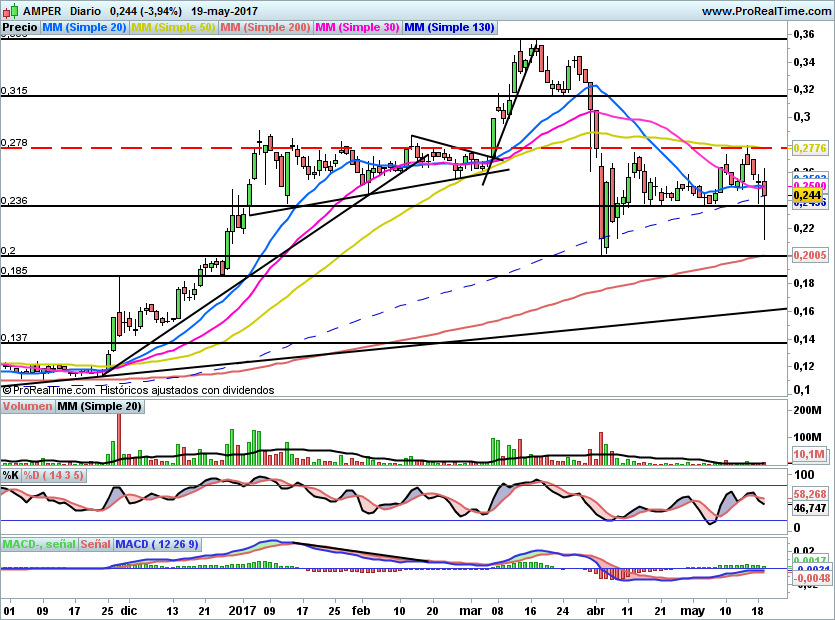The image size is (835, 620).
Task: Click the MM (Simple 20) blue label
Action: [x=85, y=28]
